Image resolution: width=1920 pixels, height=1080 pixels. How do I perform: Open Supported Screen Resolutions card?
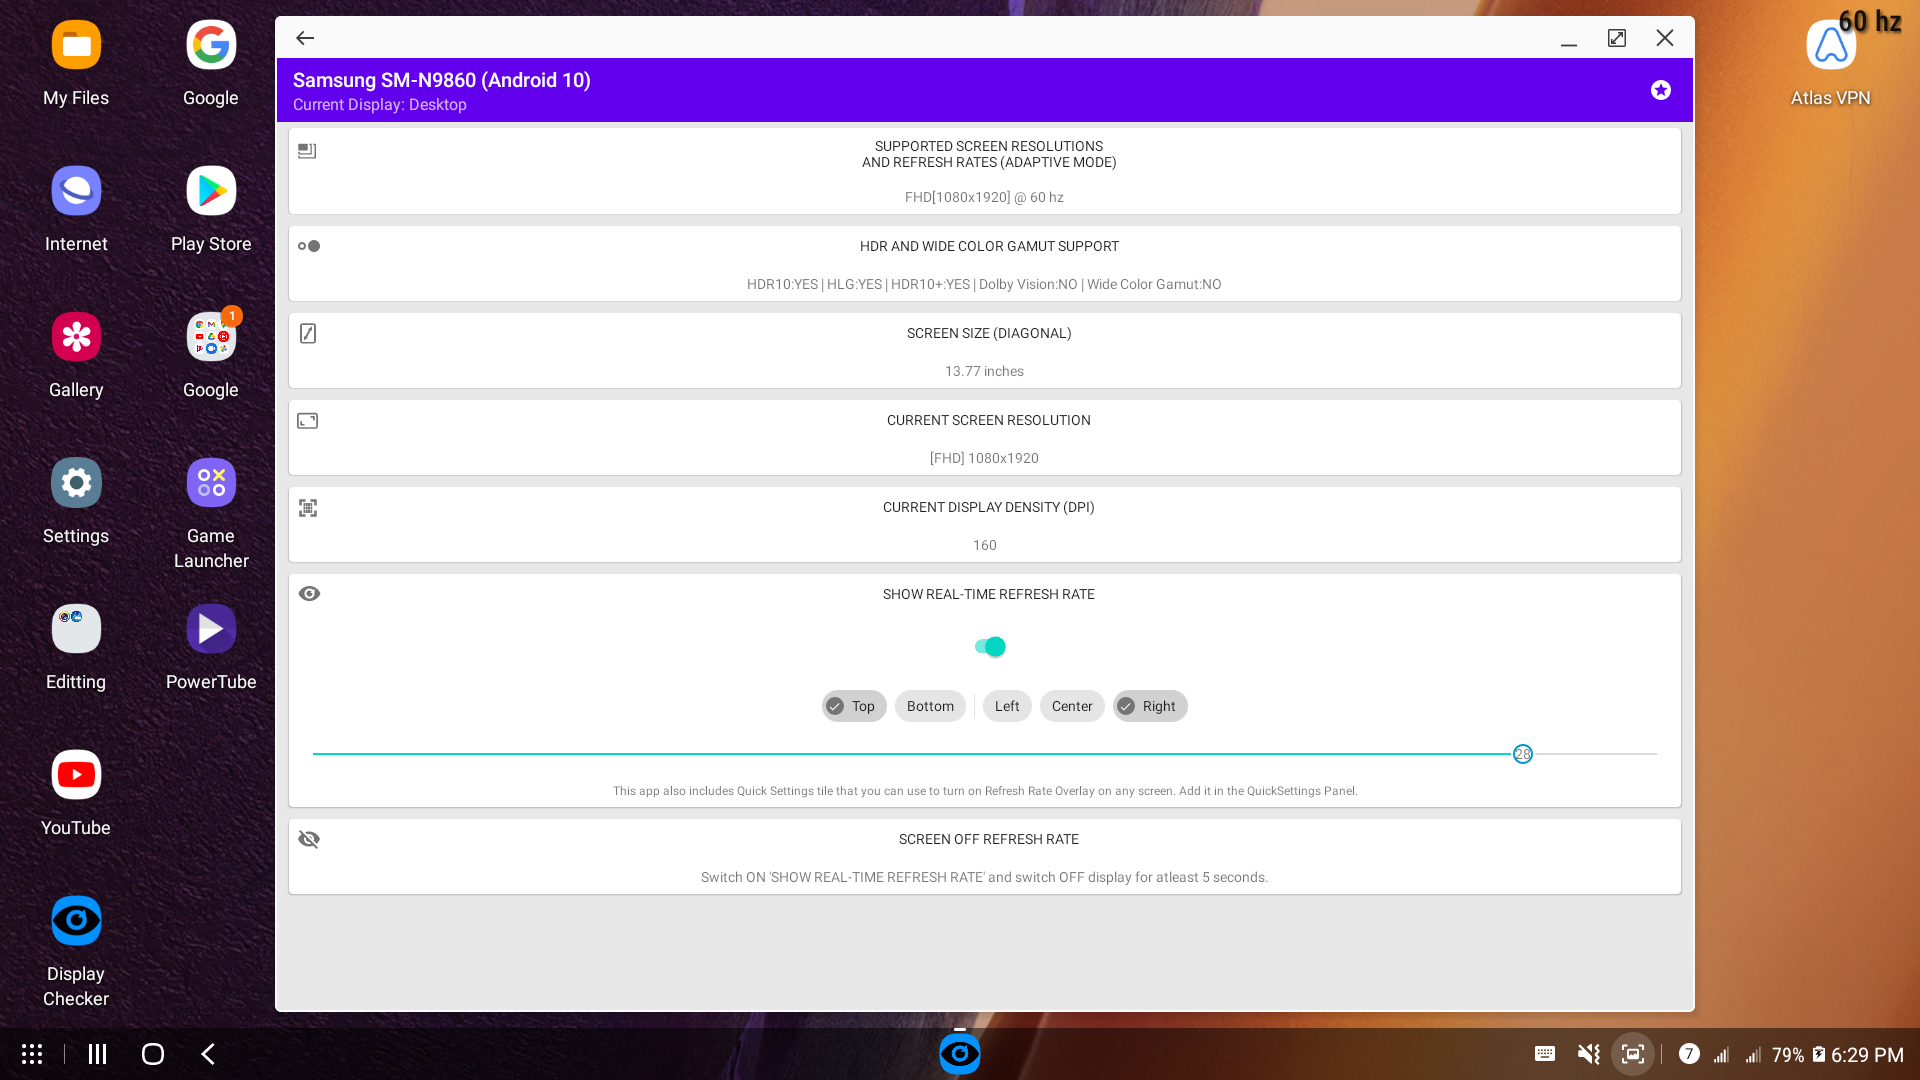pos(985,171)
